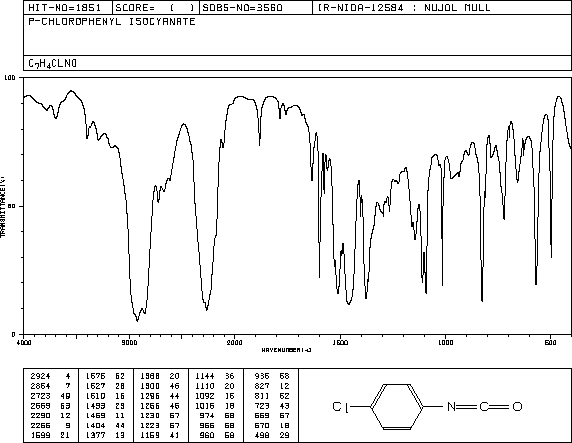Select the 1230 peak value in table
Viewport: 572px width, 443px height.
(150, 416)
